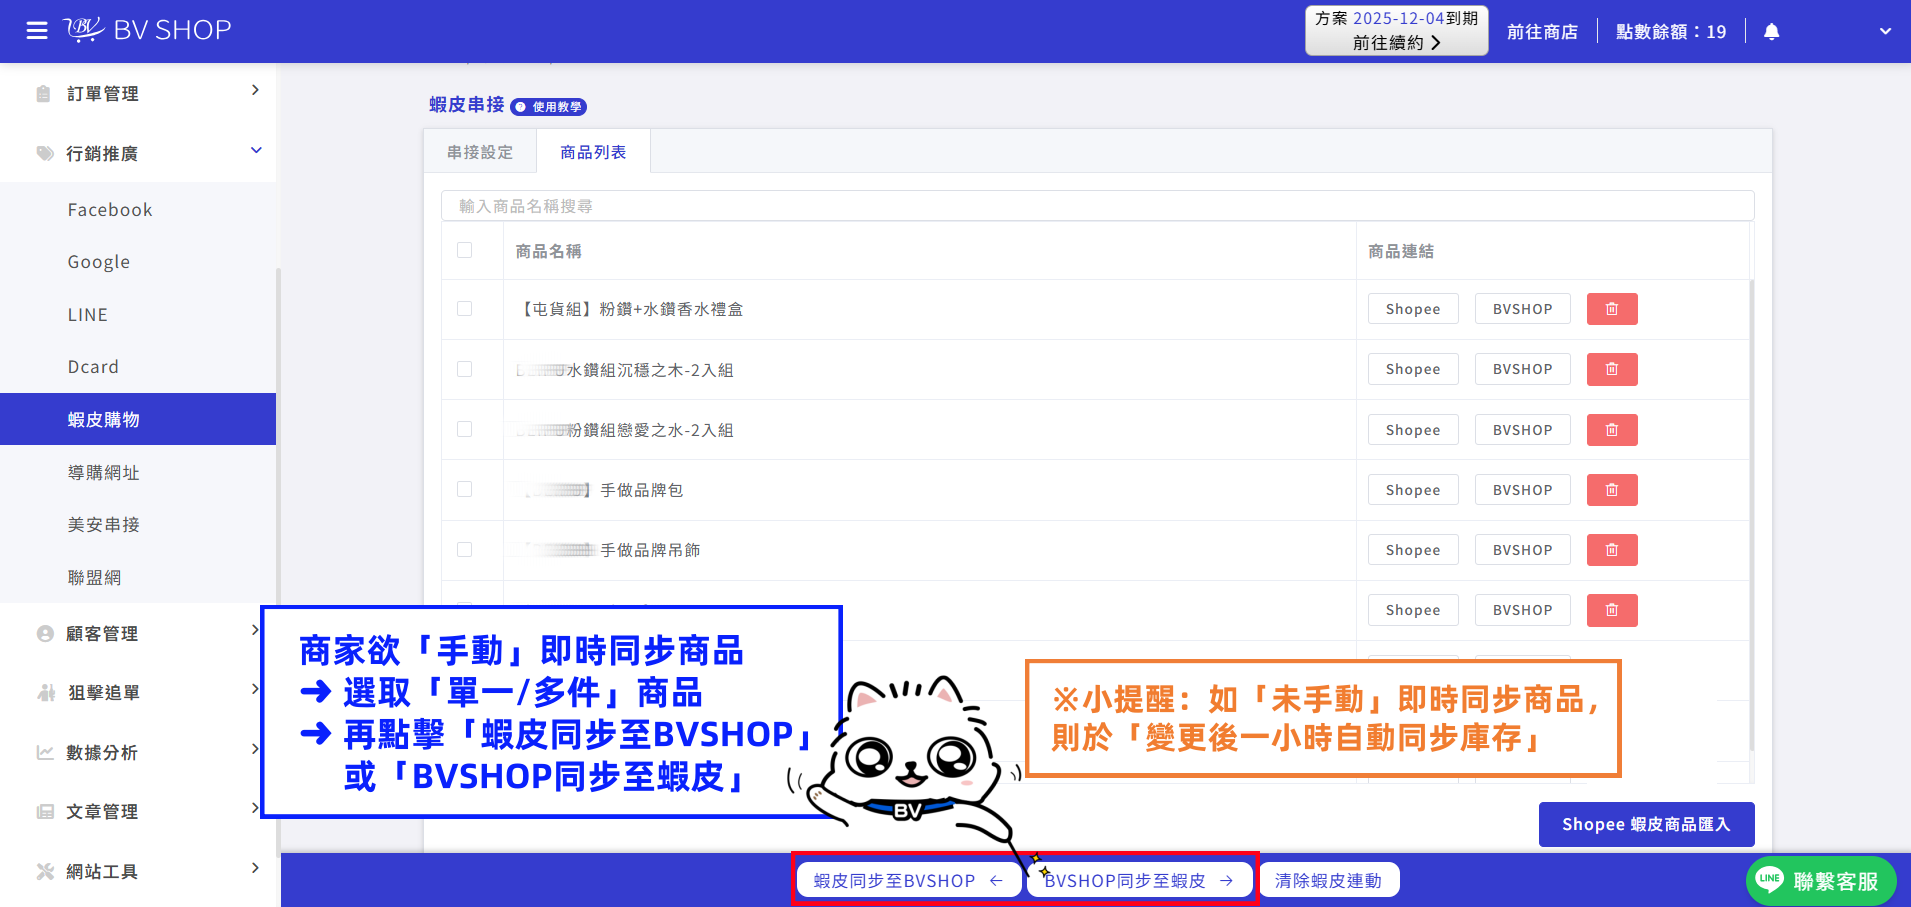The width and height of the screenshot is (1911, 907).
Task: Check the 手做品牌包 row checkbox
Action: coord(465,489)
